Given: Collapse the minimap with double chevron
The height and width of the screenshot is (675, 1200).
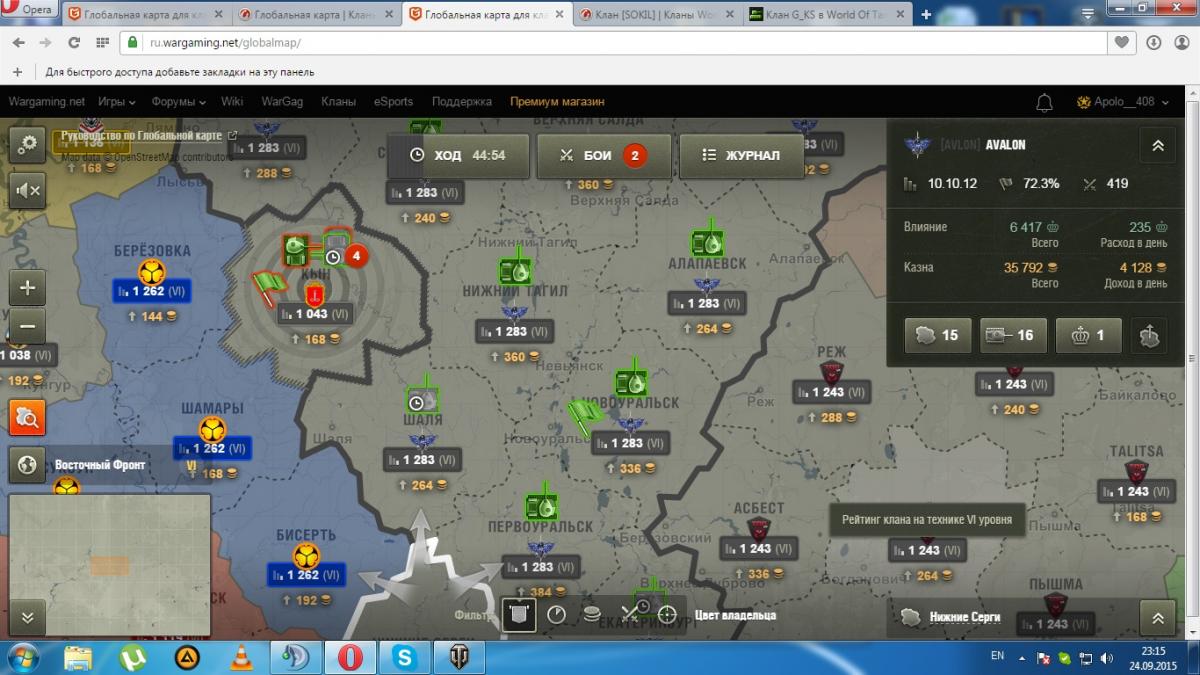Looking at the screenshot, I should click(28, 617).
